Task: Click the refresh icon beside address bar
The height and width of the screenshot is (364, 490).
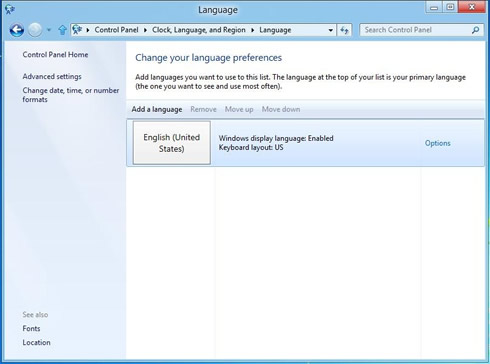Action: click(x=344, y=30)
